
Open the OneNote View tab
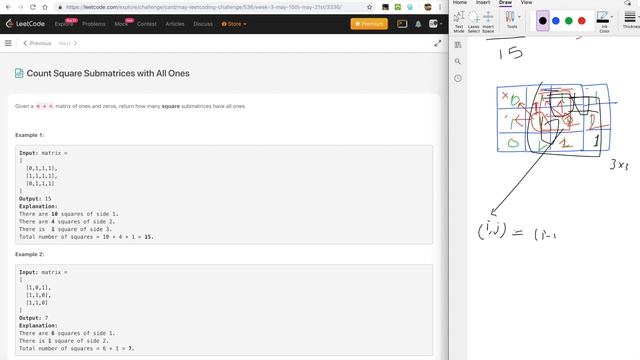tap(526, 2)
